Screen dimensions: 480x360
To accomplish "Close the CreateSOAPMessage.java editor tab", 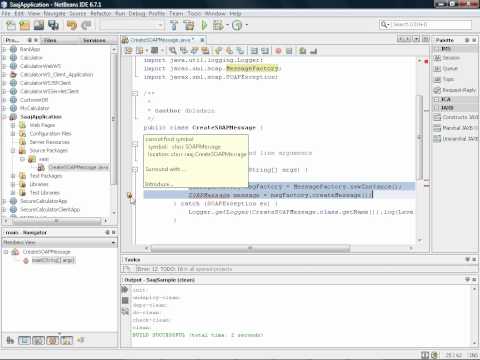I will point(202,40).
